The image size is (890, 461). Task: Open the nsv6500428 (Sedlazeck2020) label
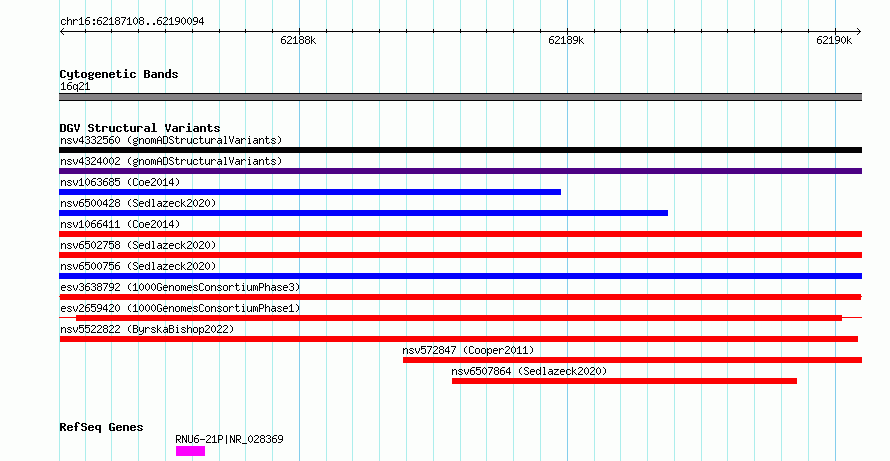(138, 203)
